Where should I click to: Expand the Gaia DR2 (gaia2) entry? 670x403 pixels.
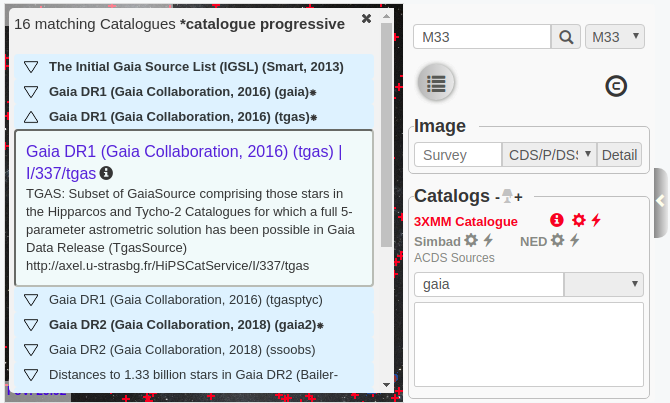point(31,325)
